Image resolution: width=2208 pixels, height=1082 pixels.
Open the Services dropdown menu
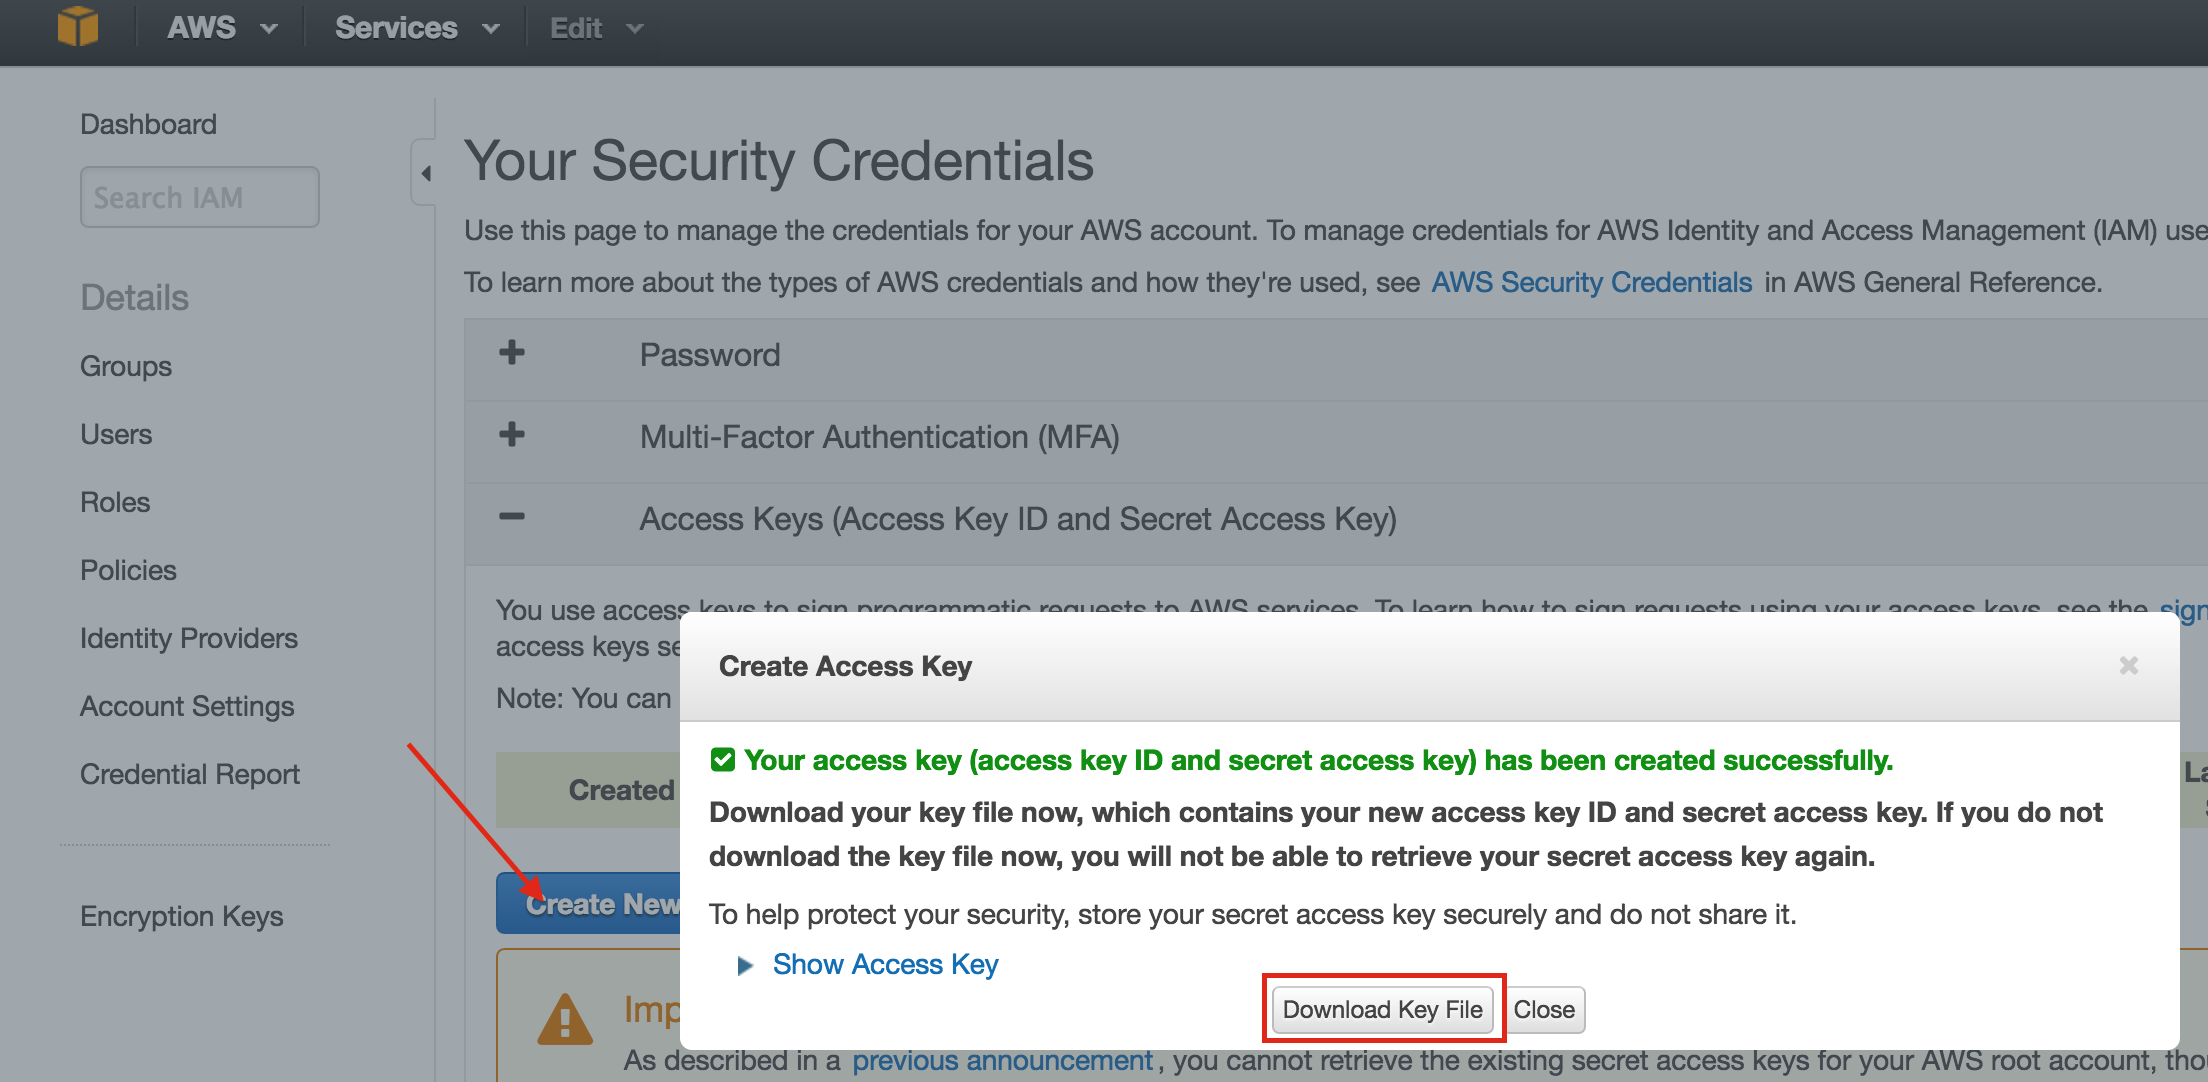click(x=417, y=28)
